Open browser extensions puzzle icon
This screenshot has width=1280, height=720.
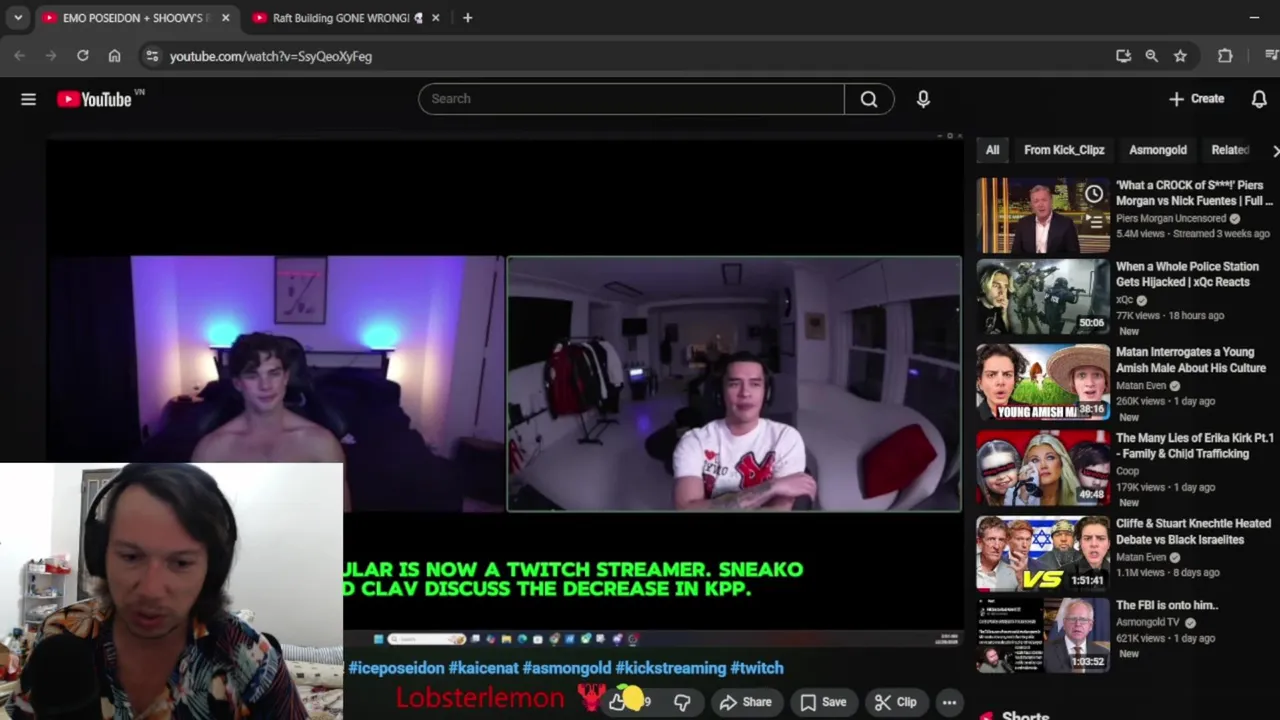(1225, 56)
